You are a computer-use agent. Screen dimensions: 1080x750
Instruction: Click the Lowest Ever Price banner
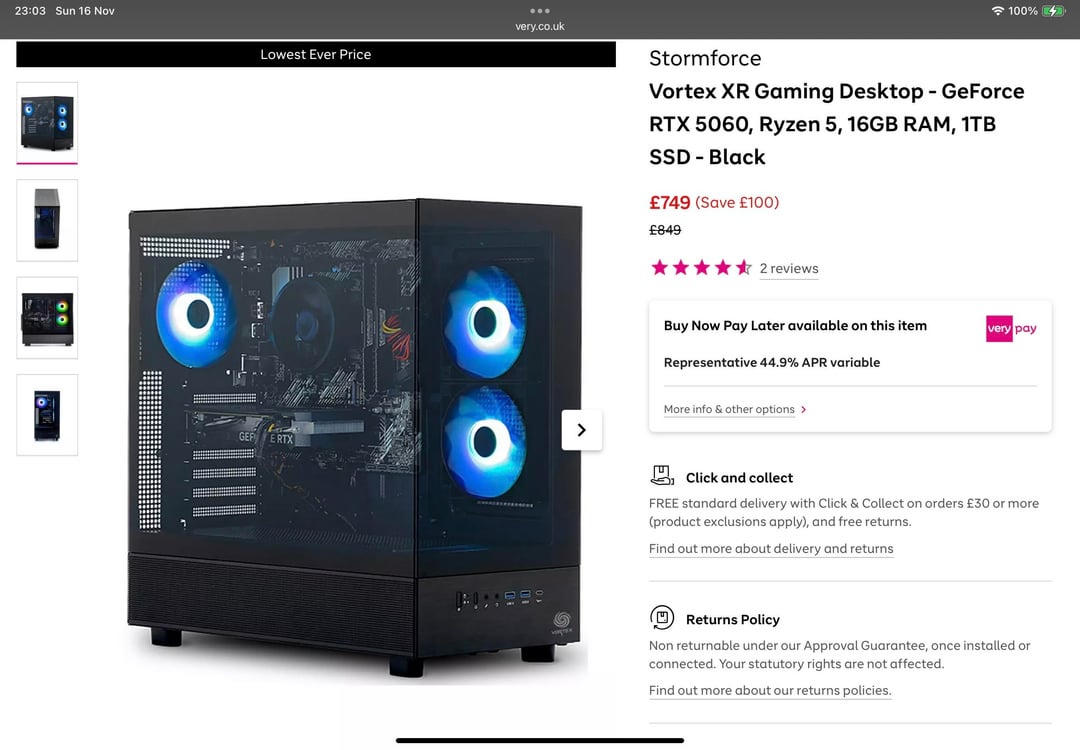click(x=315, y=54)
